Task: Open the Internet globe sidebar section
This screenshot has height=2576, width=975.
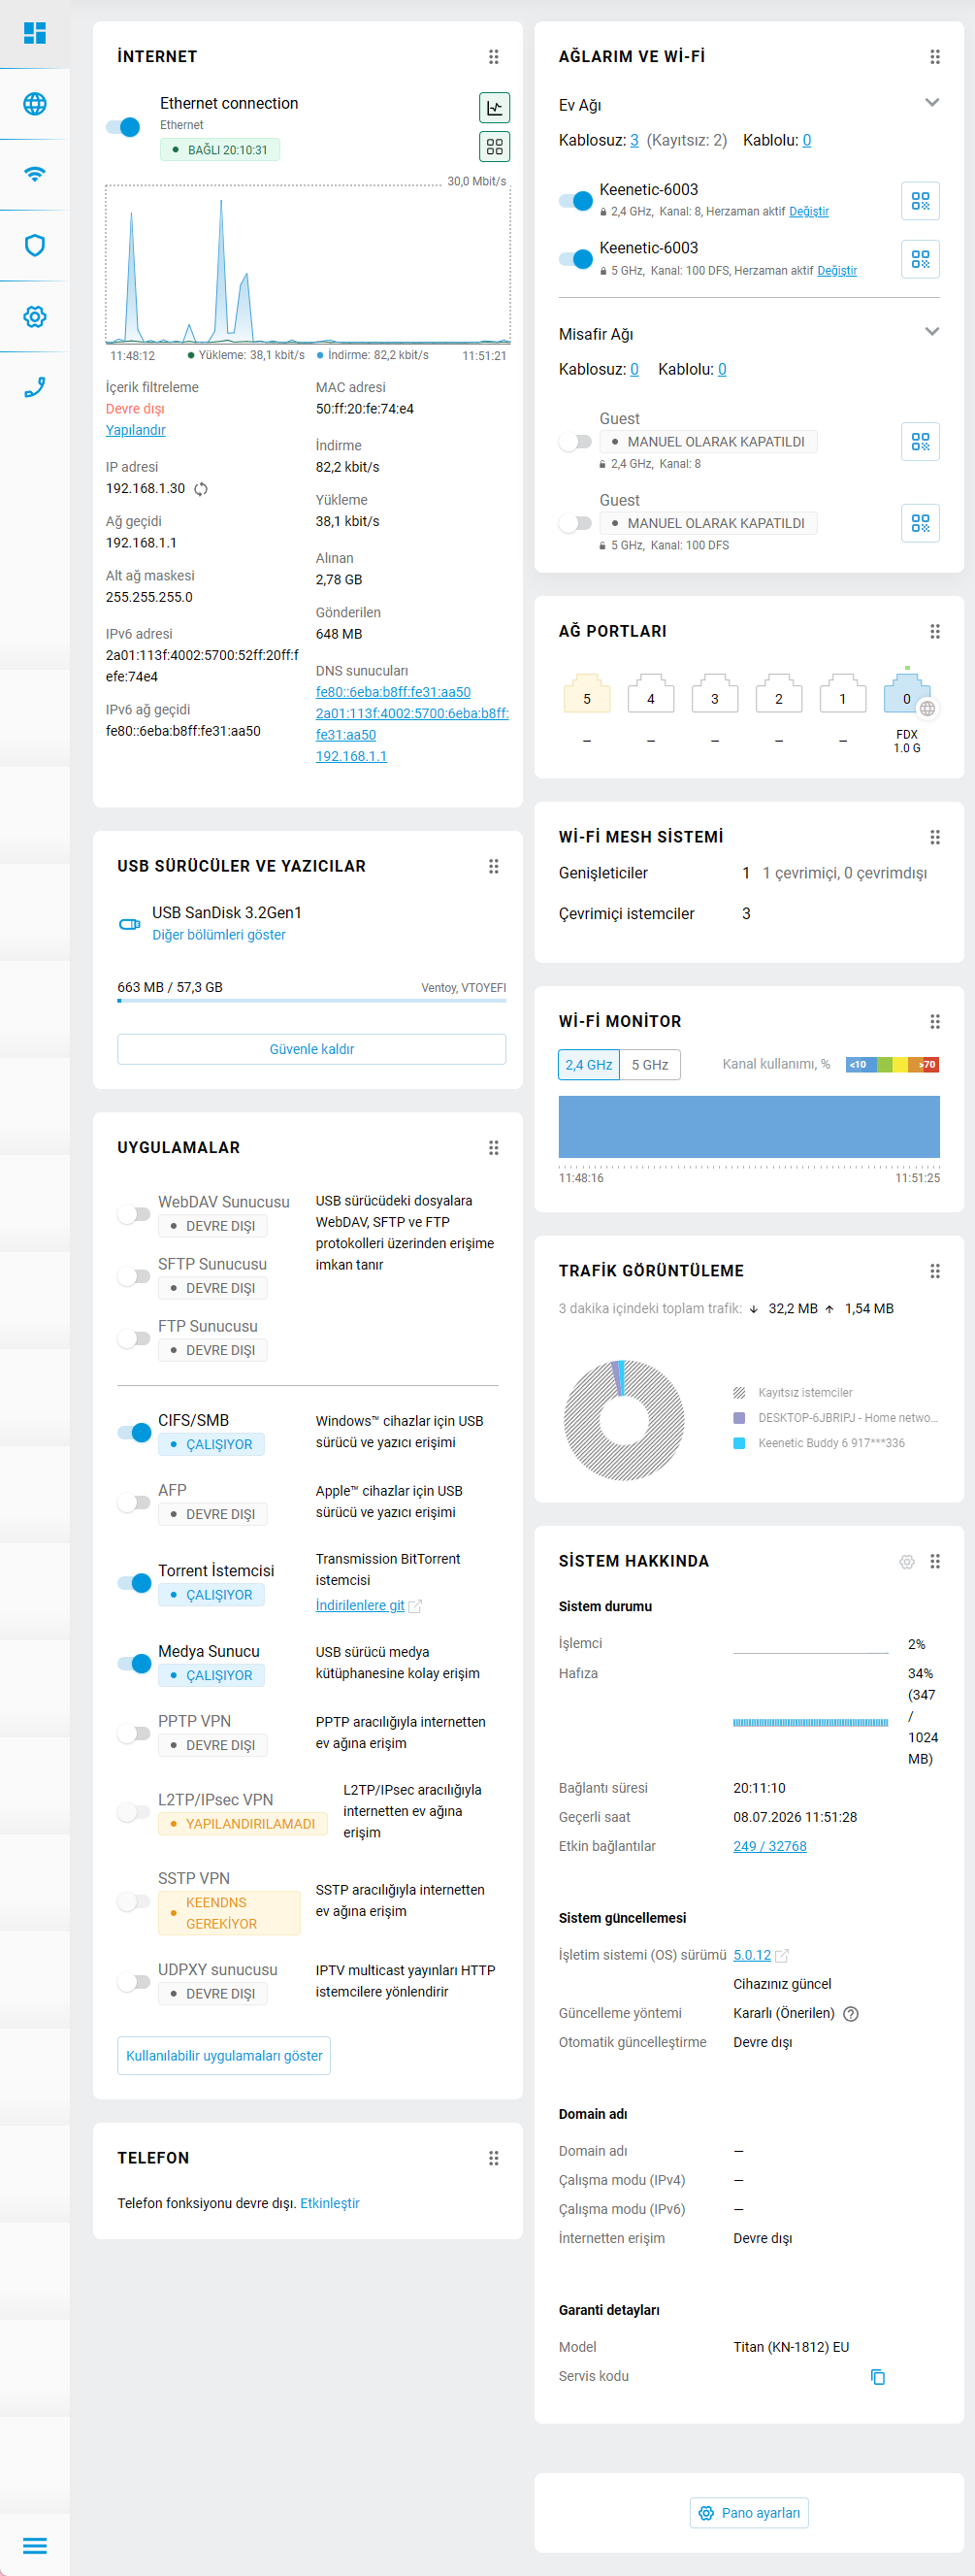Action: pyautogui.click(x=35, y=104)
